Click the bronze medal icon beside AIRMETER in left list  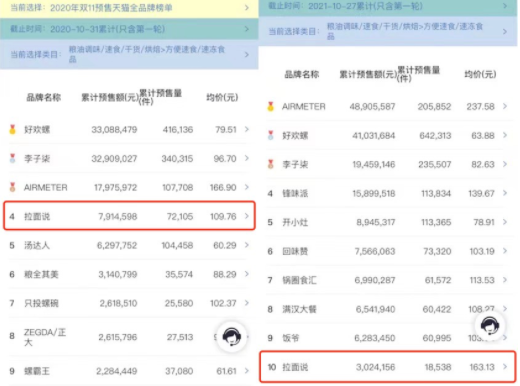[13, 187]
